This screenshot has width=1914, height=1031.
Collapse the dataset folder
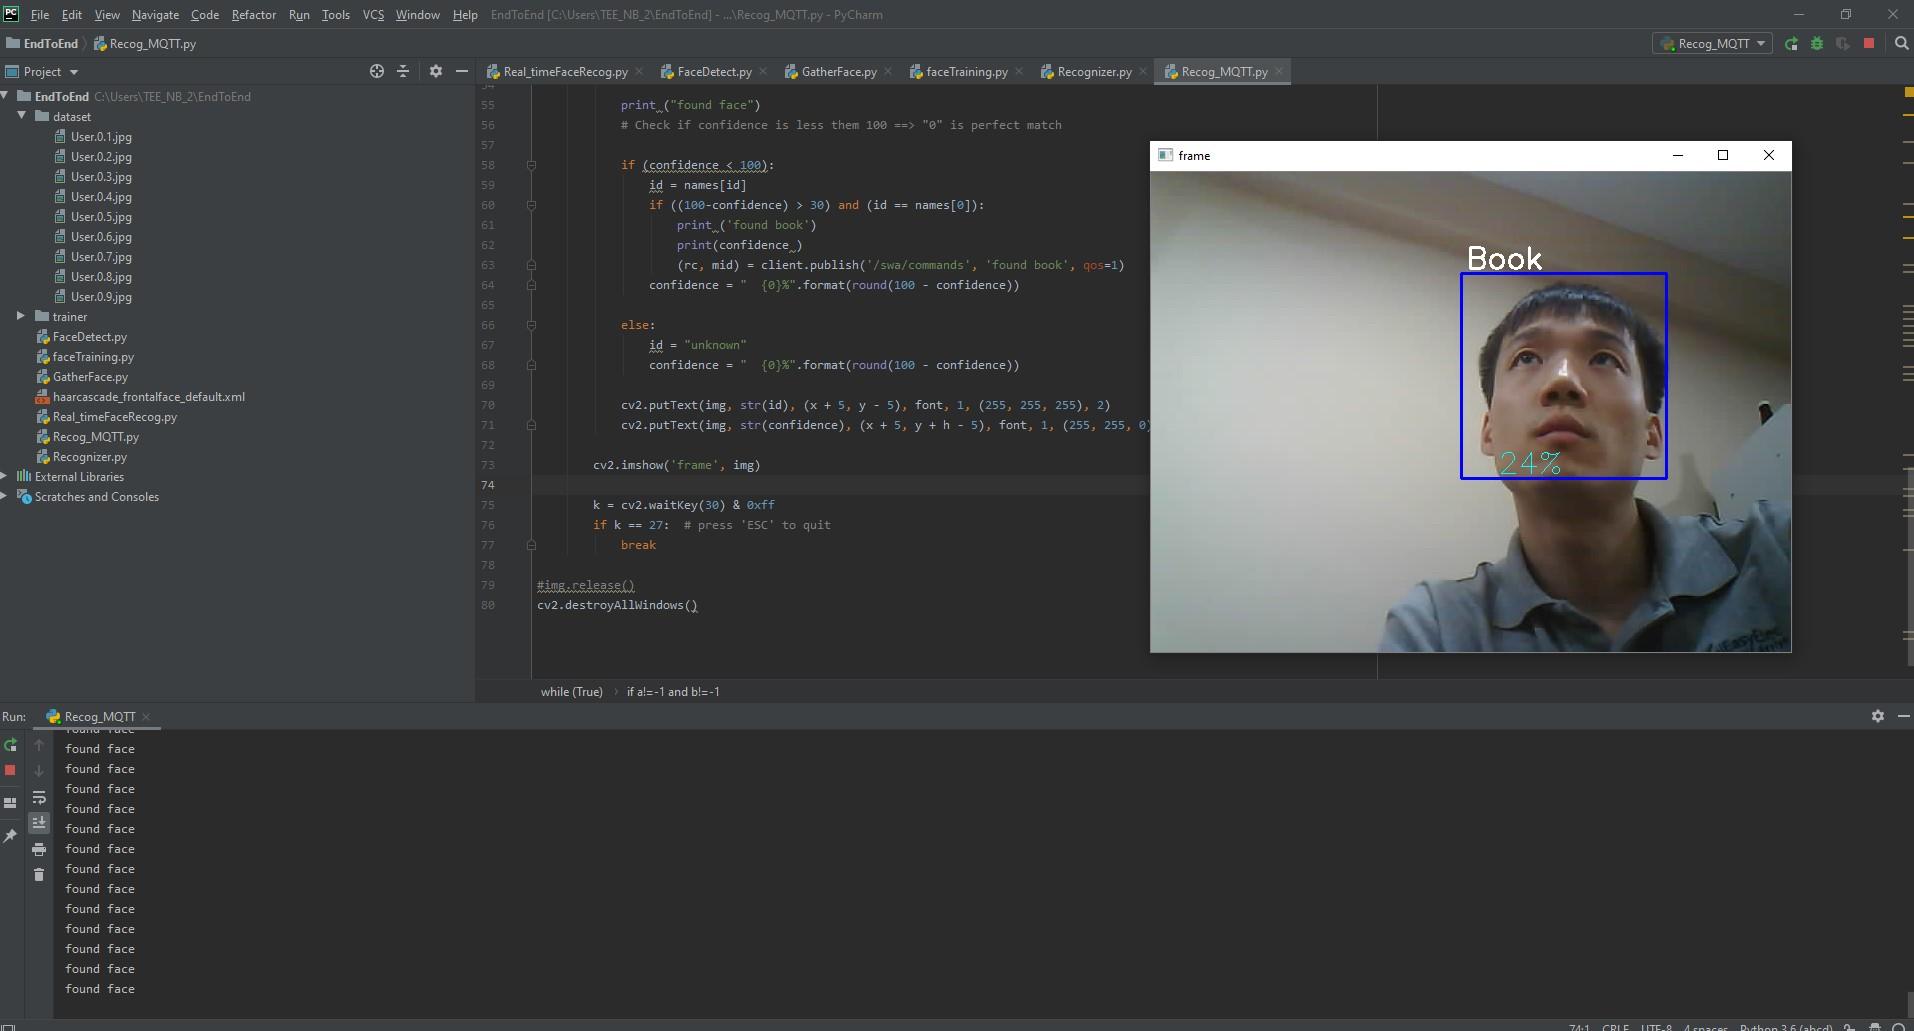(x=21, y=116)
